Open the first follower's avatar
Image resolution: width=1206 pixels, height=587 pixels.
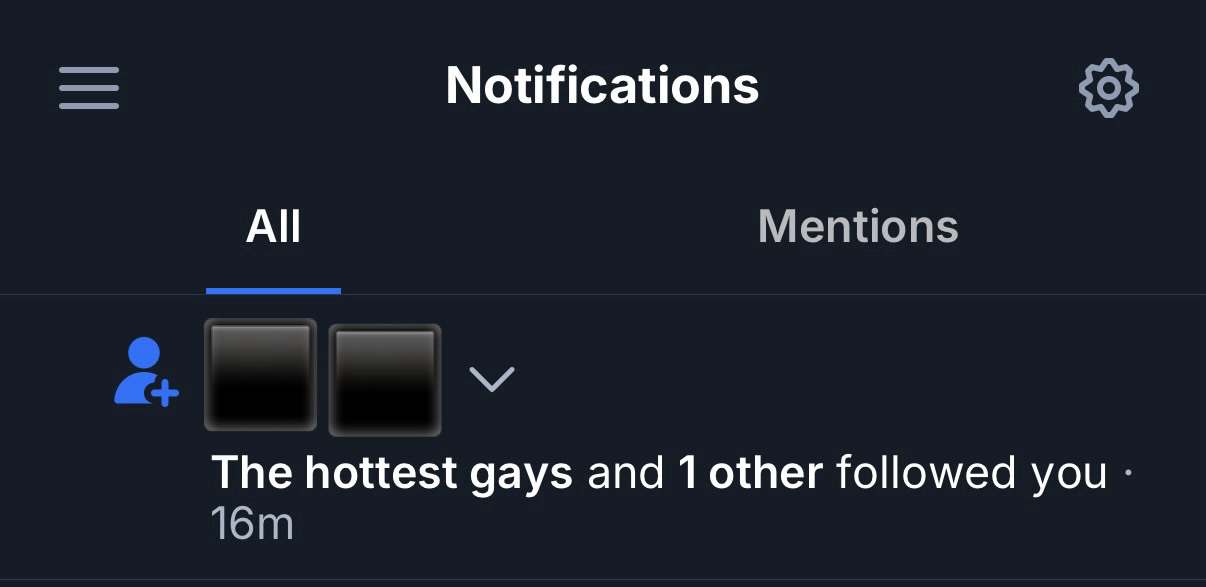click(x=260, y=375)
